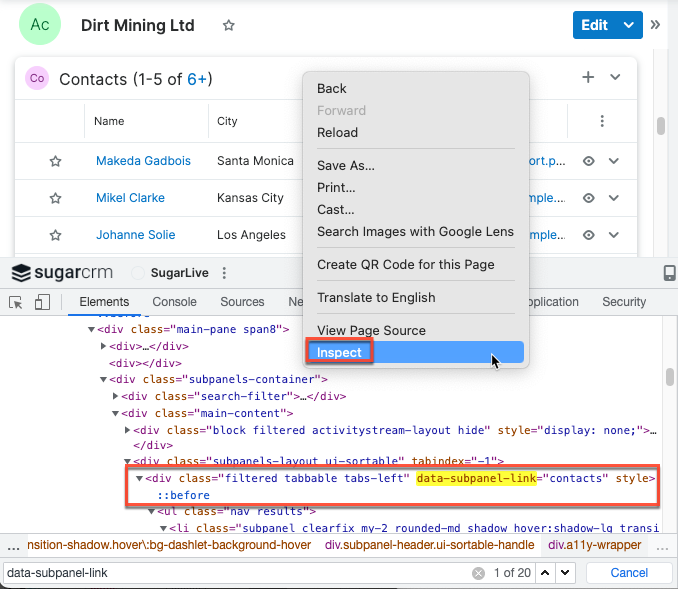The width and height of the screenshot is (678, 589).
Task: Activate DevTools element picker icon
Action: (16, 302)
